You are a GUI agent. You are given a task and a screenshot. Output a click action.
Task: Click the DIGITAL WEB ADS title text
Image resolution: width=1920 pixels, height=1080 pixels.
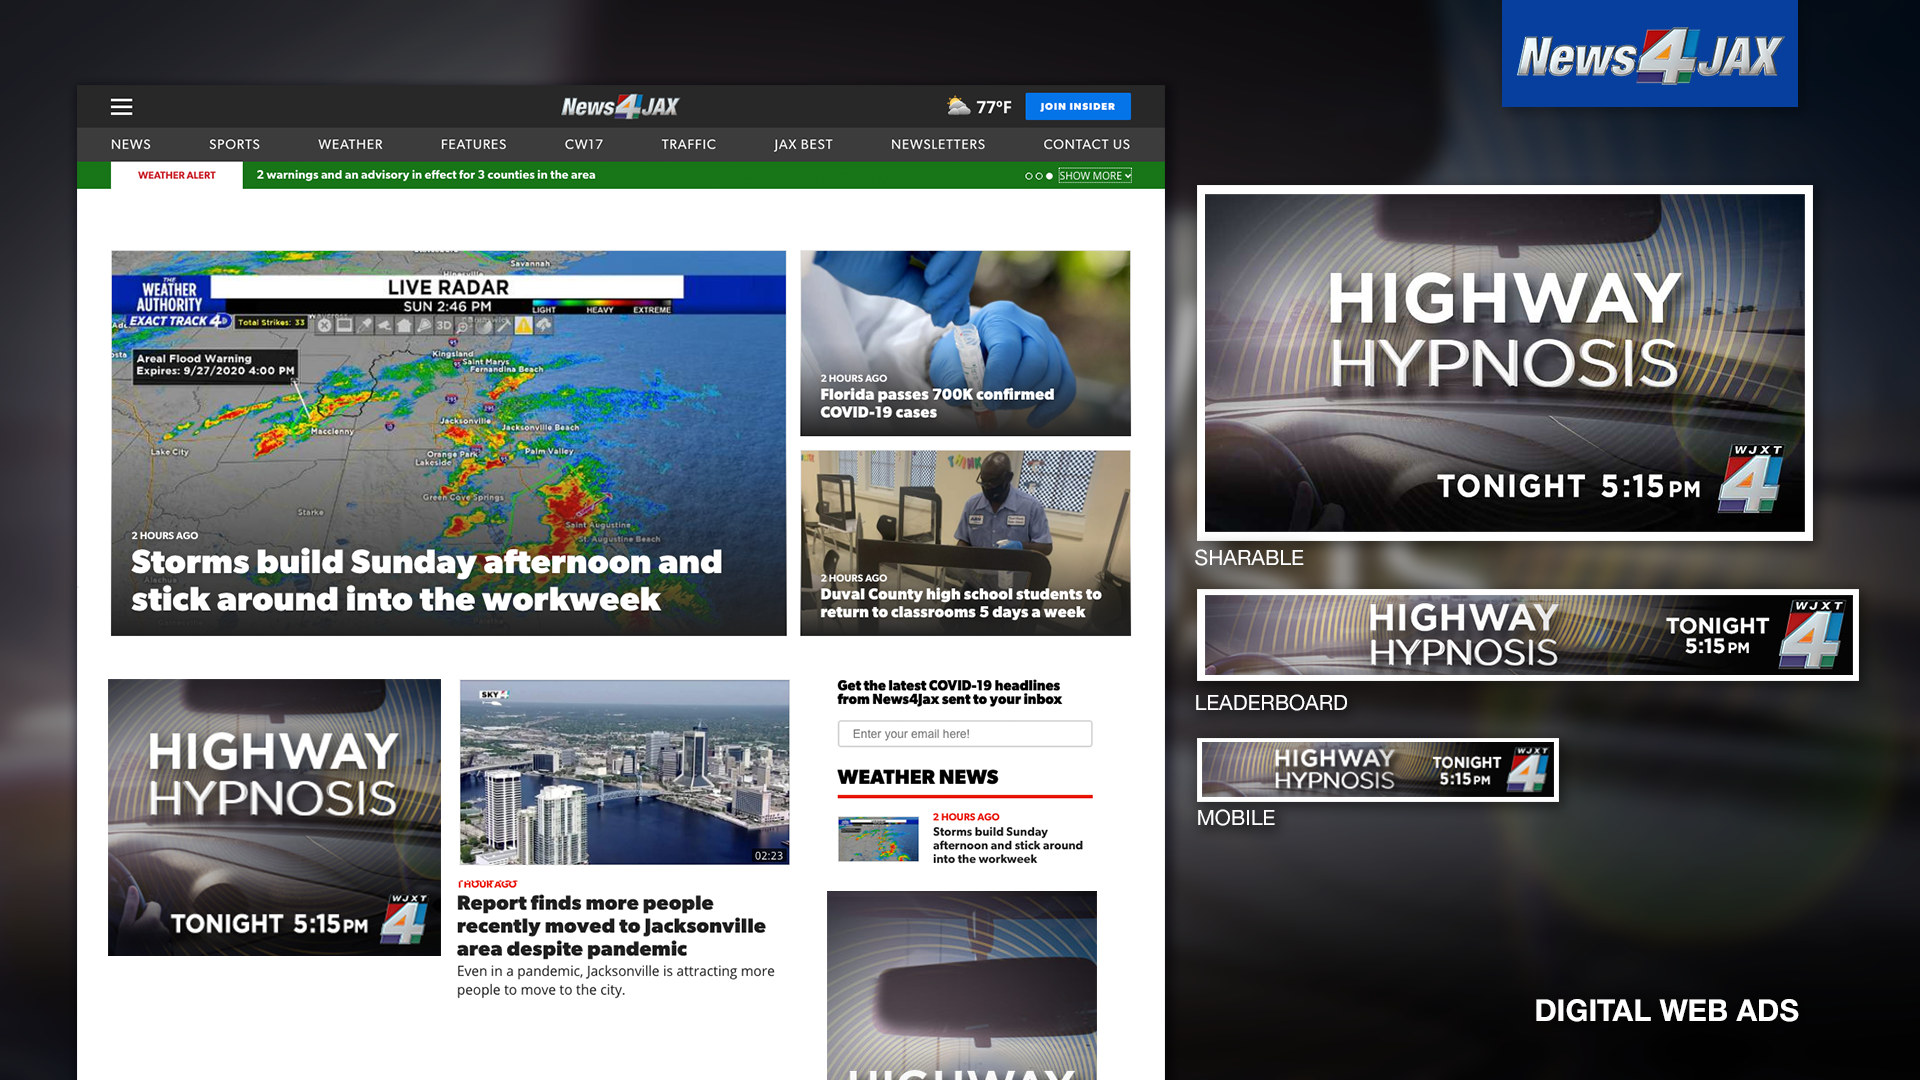[x=1666, y=1011]
